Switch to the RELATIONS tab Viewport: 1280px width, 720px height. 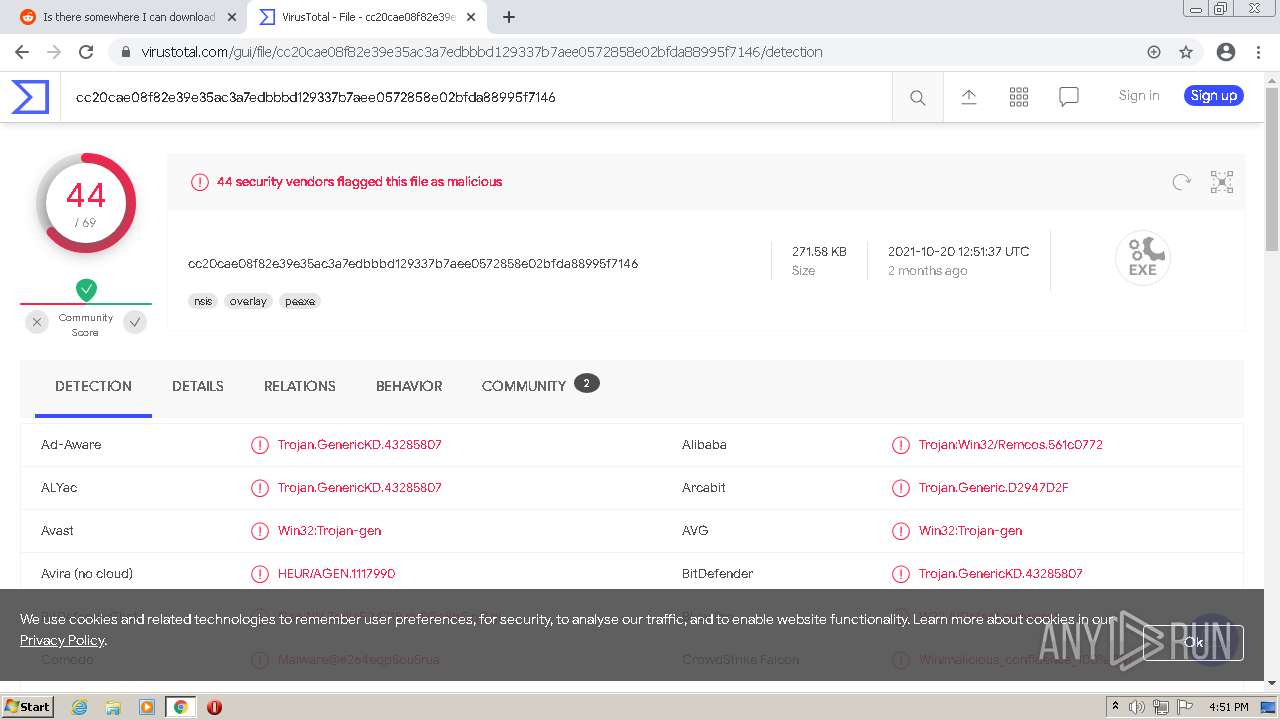[x=300, y=386]
